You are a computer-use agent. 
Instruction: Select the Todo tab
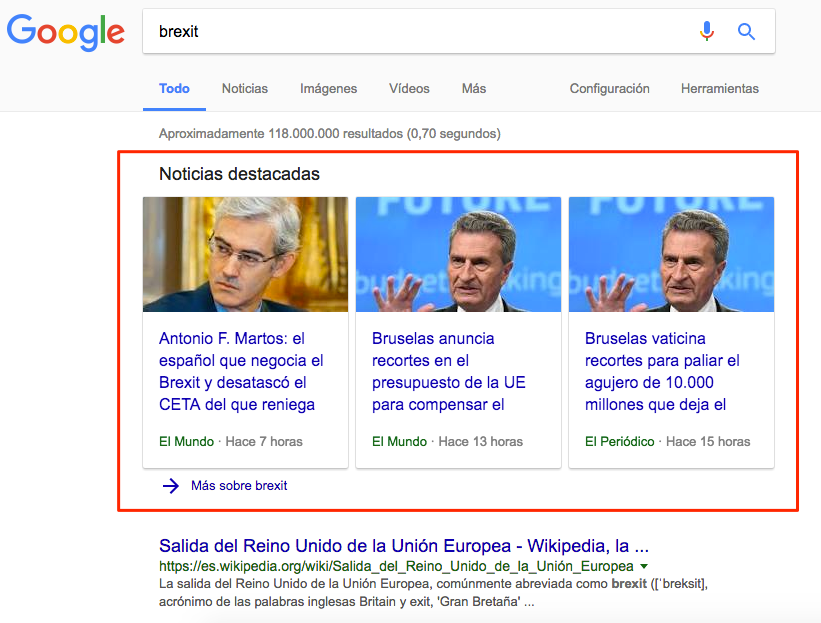[x=174, y=88]
